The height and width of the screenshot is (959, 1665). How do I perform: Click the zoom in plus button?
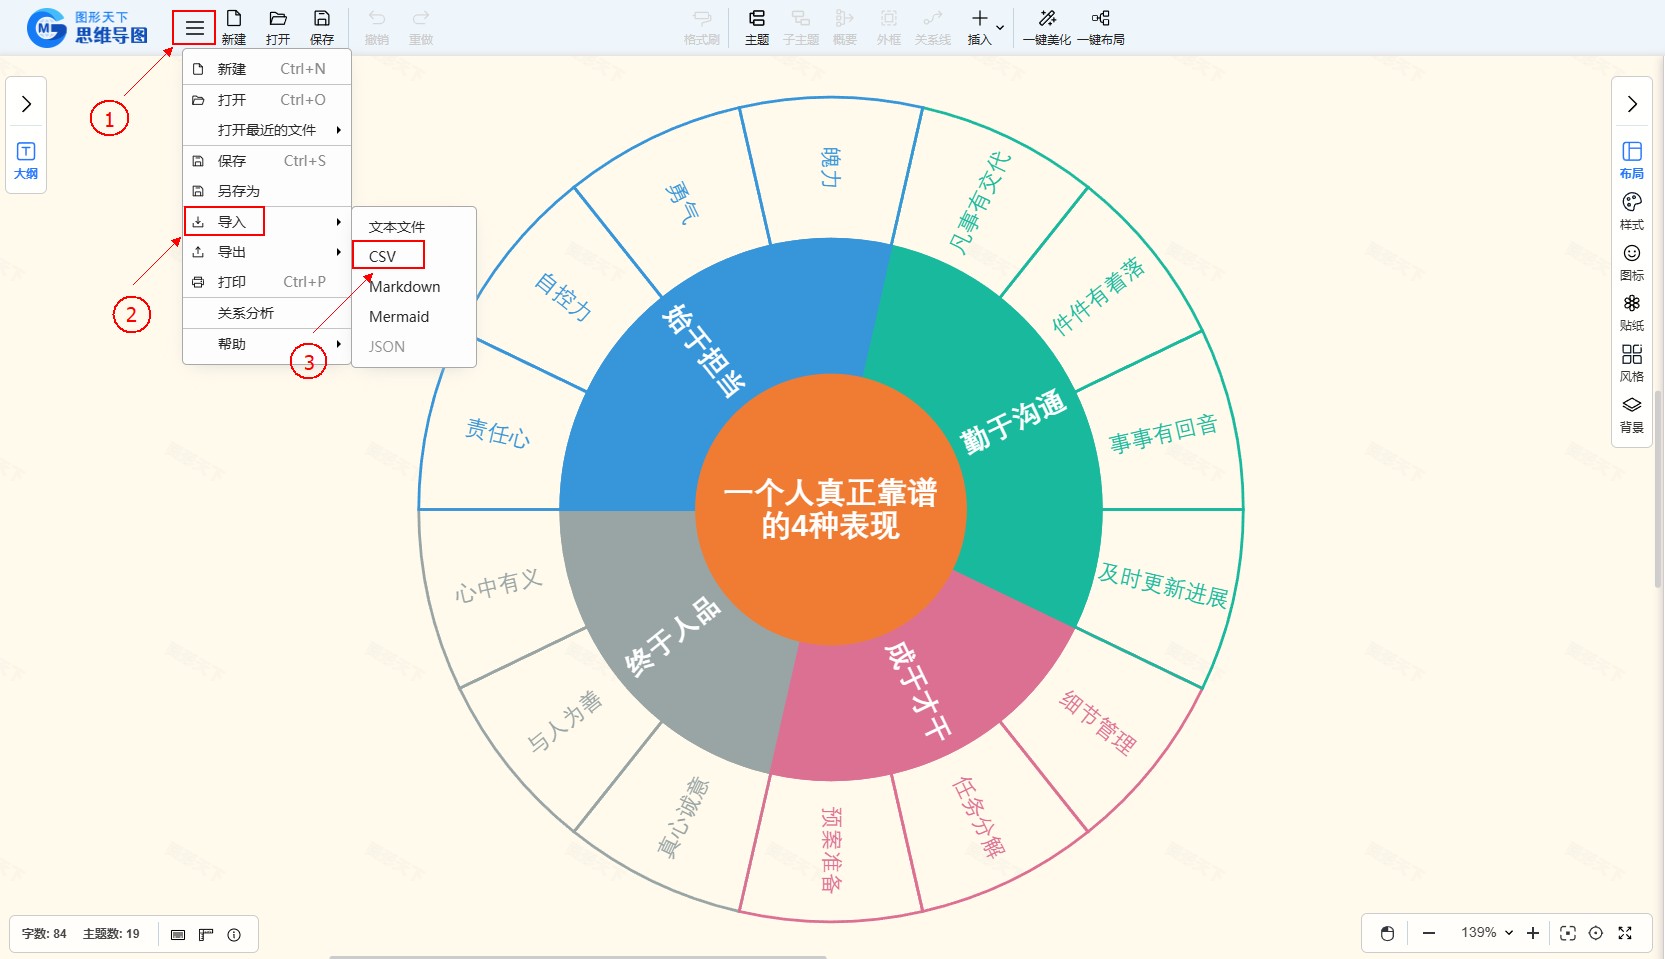click(x=1532, y=933)
